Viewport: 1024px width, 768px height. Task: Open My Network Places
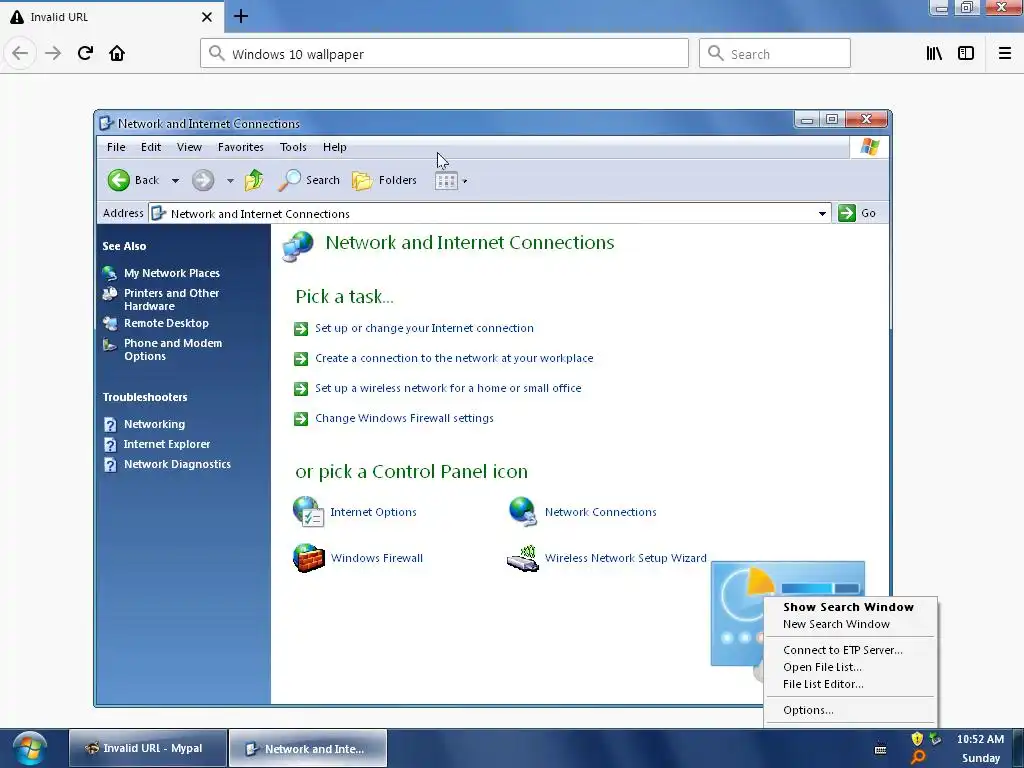[172, 273]
